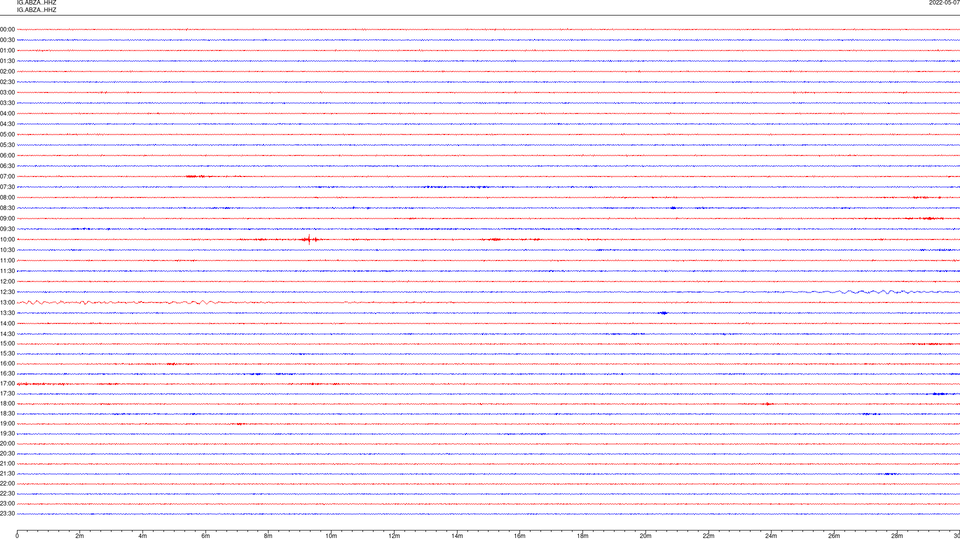960x540 pixels.
Task: Click the 16:00 time label
Action: (7, 364)
